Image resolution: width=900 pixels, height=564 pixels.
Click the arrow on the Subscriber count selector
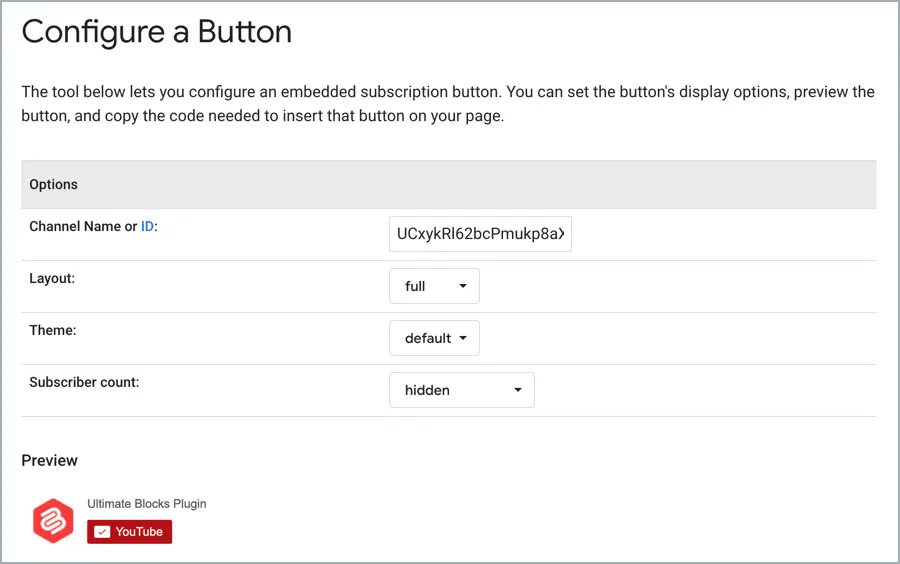coord(517,390)
